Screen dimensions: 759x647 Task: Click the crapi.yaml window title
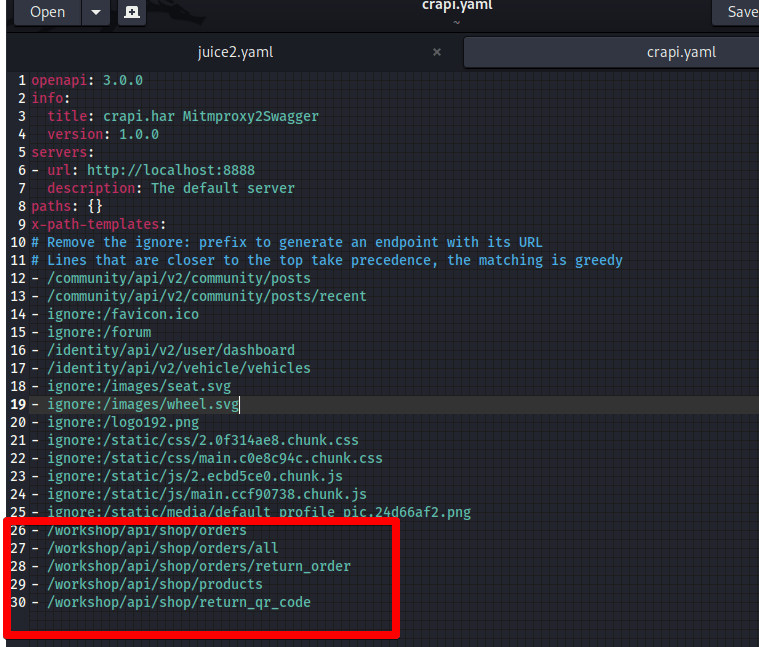point(456,5)
